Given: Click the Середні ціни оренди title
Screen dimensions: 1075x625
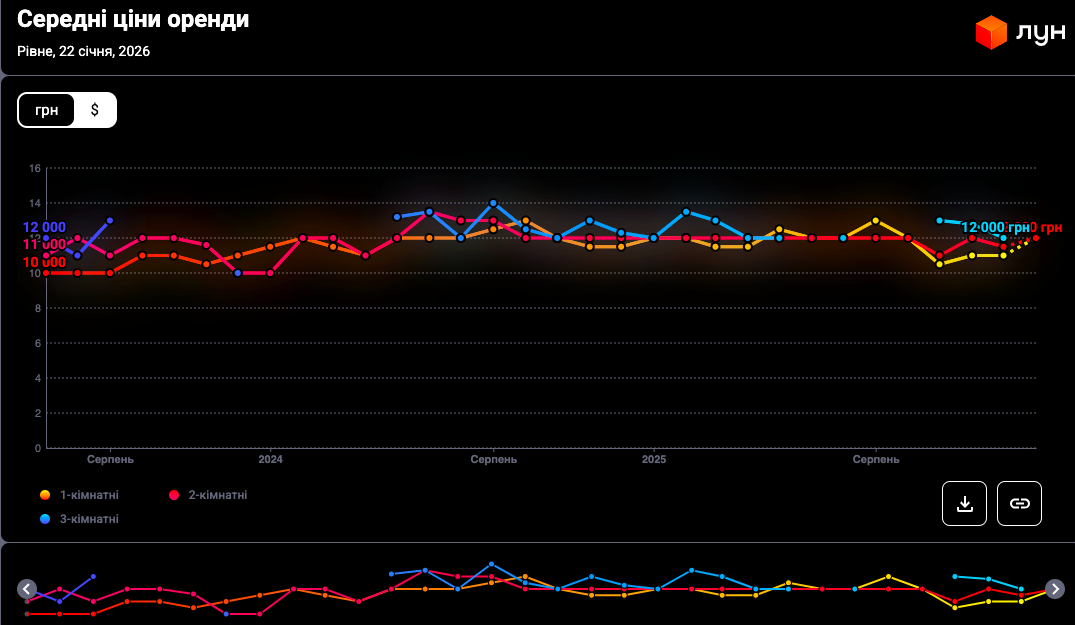Looking at the screenshot, I should (x=133, y=20).
